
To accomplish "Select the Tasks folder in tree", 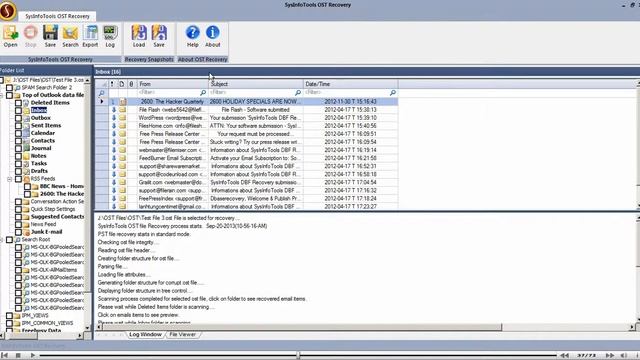I will (39, 163).
